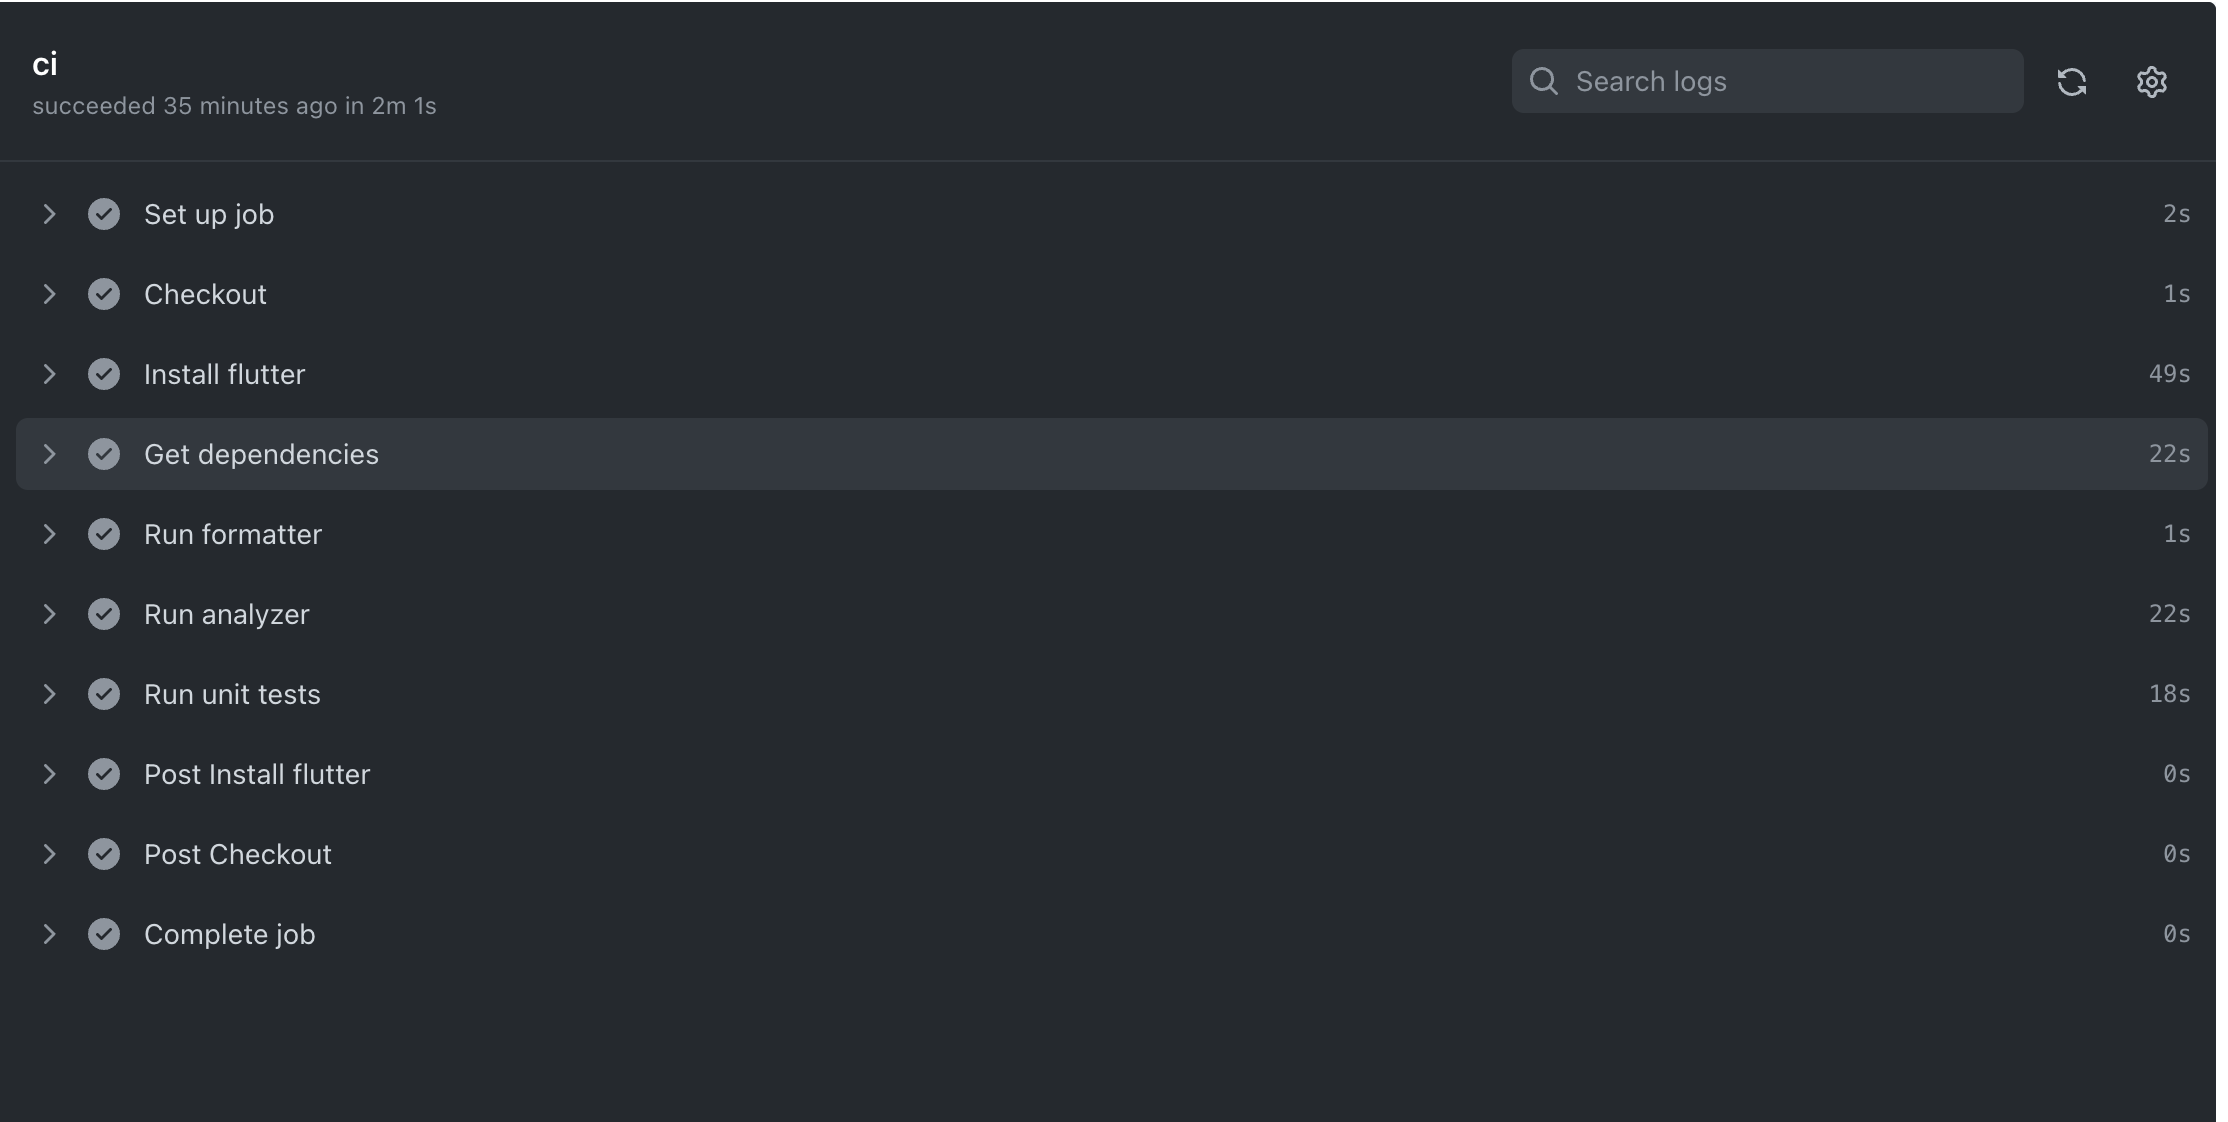Click the search magnifier icon
This screenshot has width=2228, height=1122.
[1544, 80]
